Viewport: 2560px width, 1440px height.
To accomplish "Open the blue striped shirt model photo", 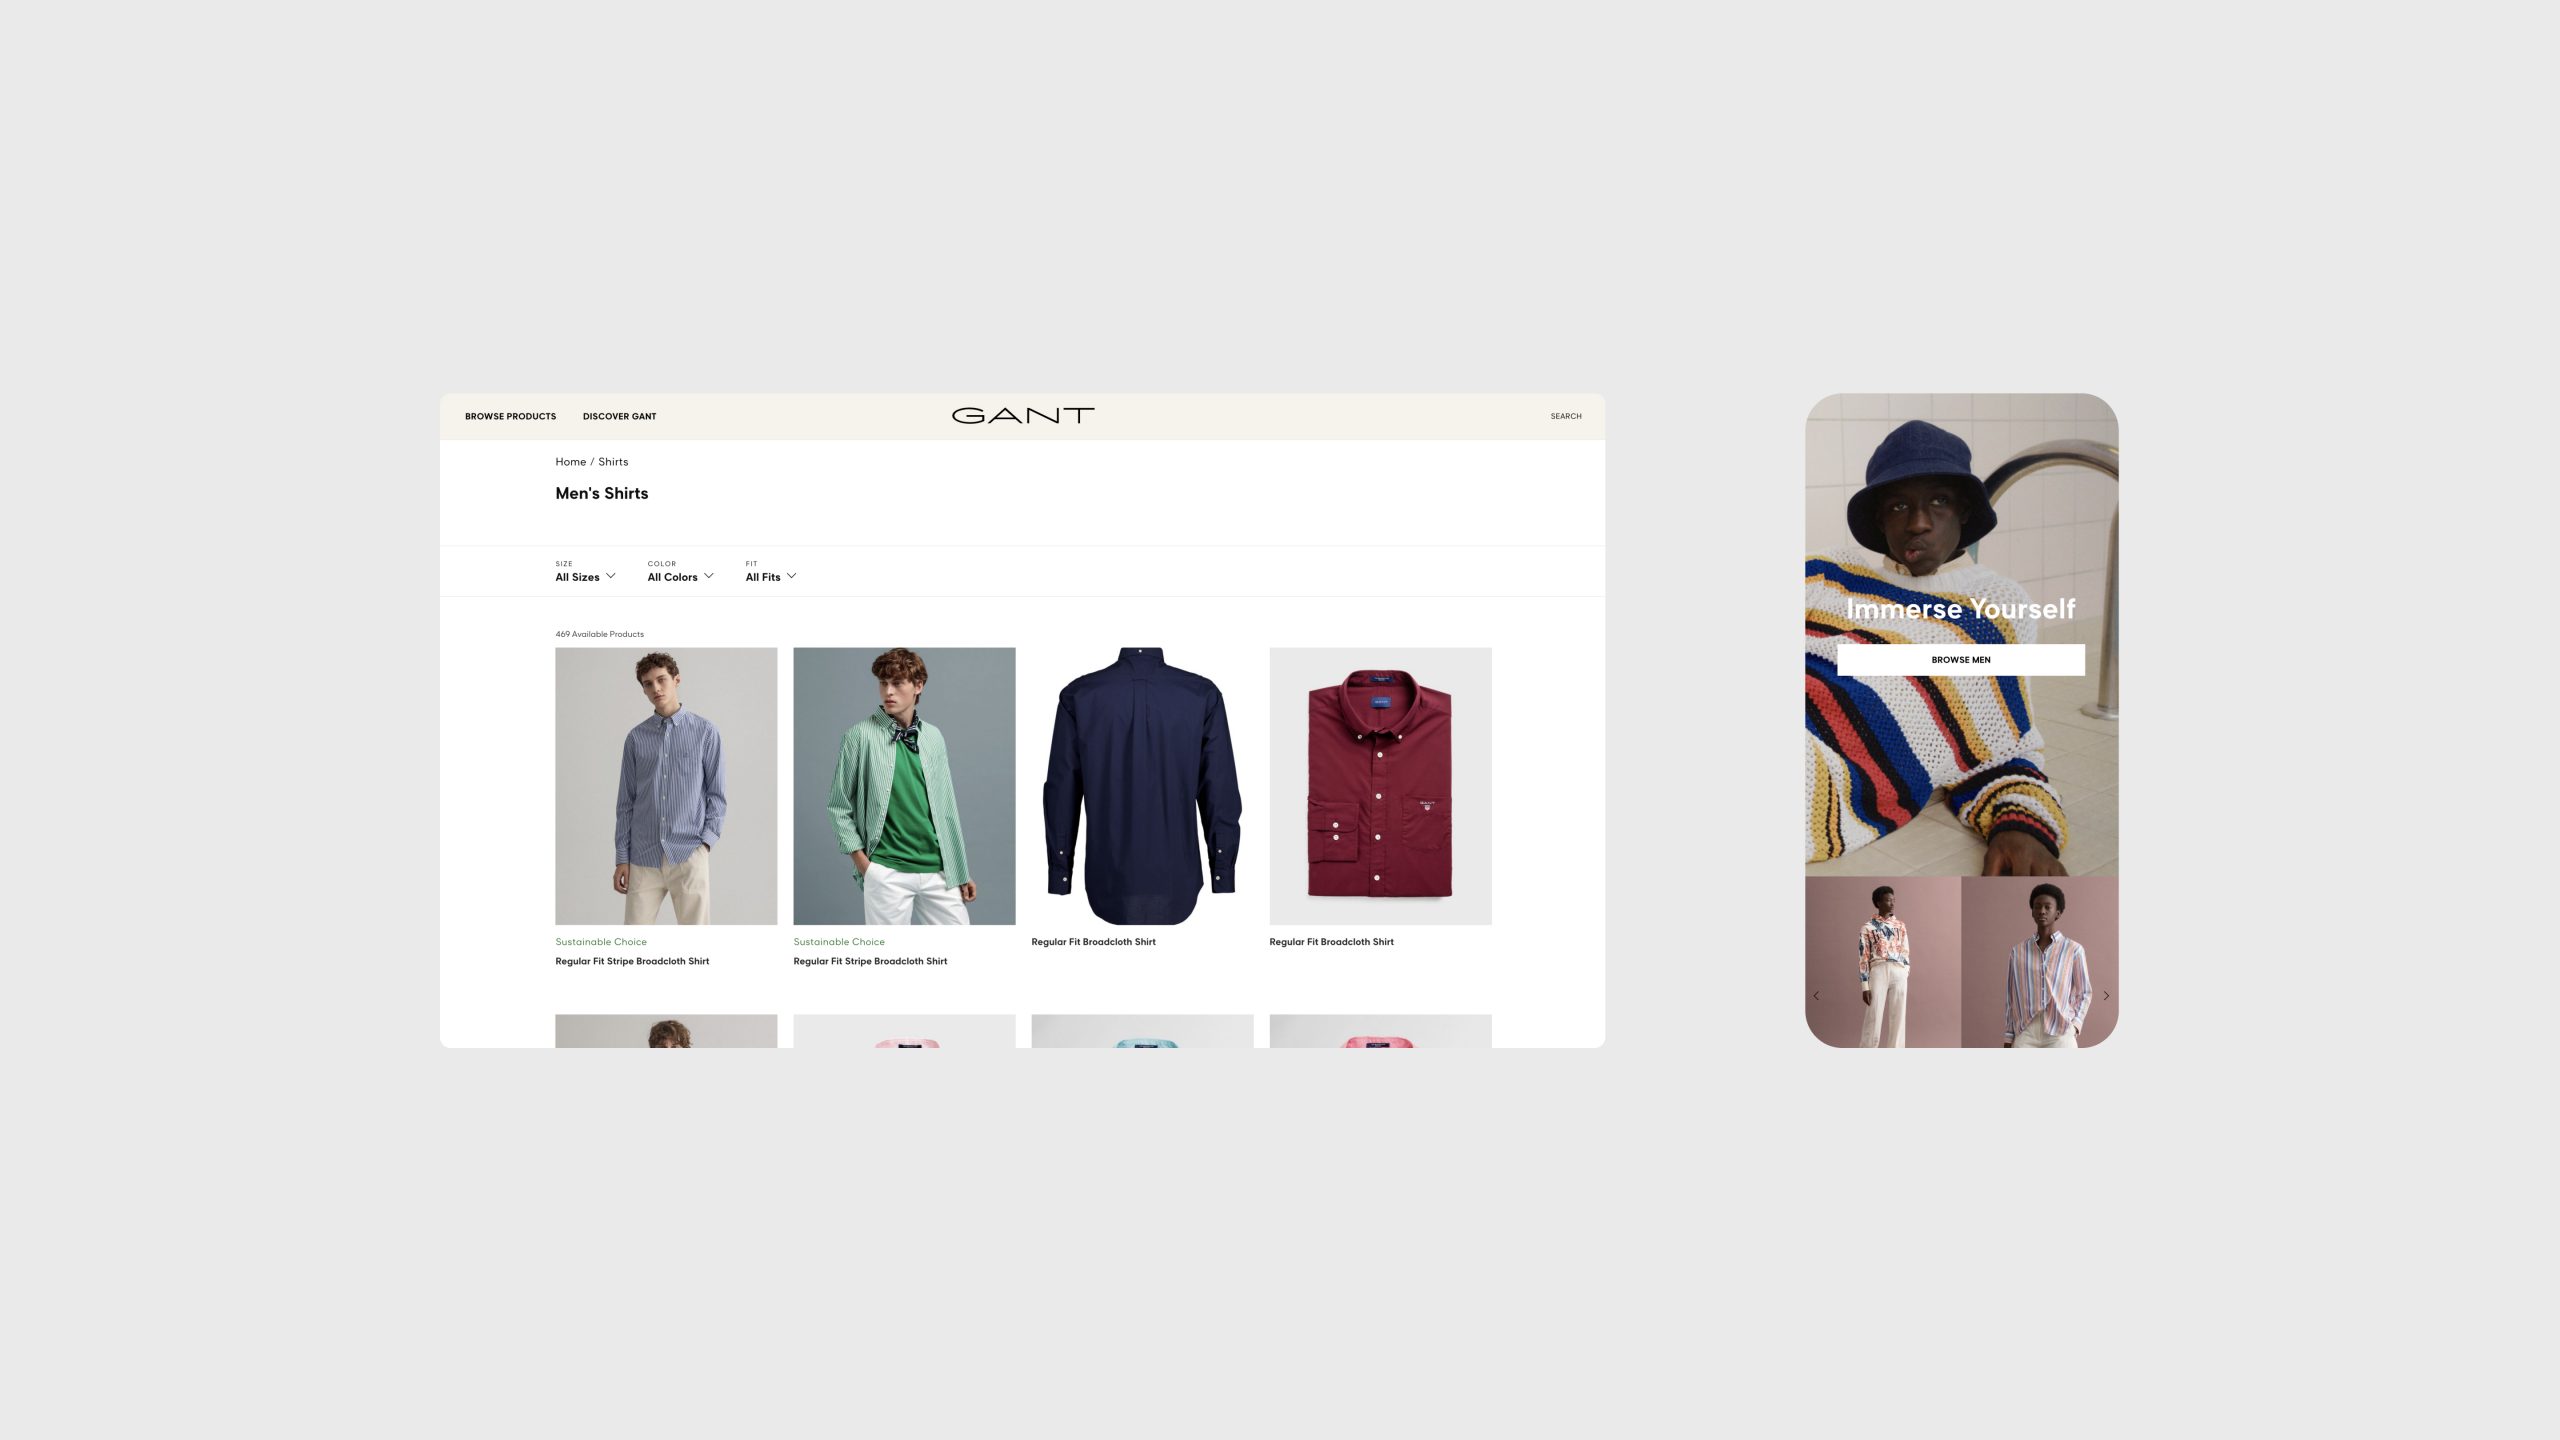I will 666,786.
